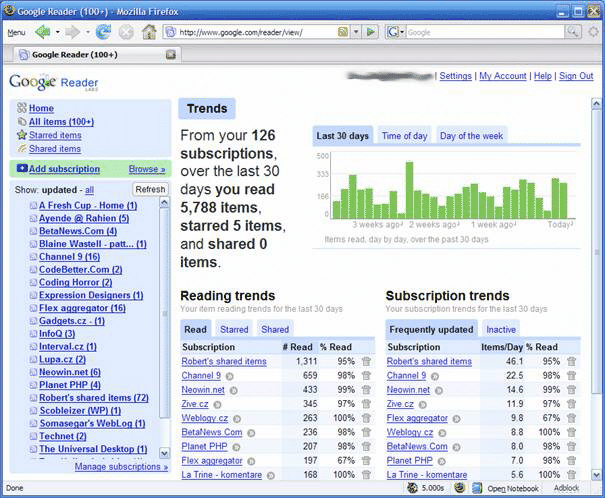Image resolution: width=605 pixels, height=498 pixels.
Task: Click the green Go arrow button
Action: [x=370, y=32]
